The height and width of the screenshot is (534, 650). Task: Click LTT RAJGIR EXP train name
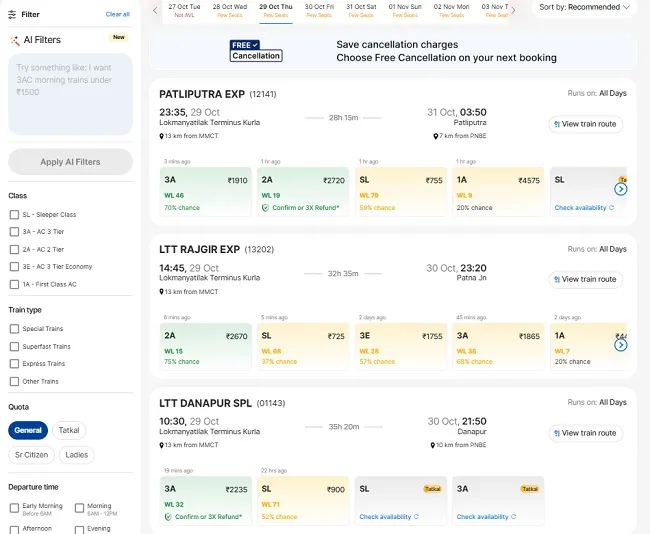click(199, 249)
